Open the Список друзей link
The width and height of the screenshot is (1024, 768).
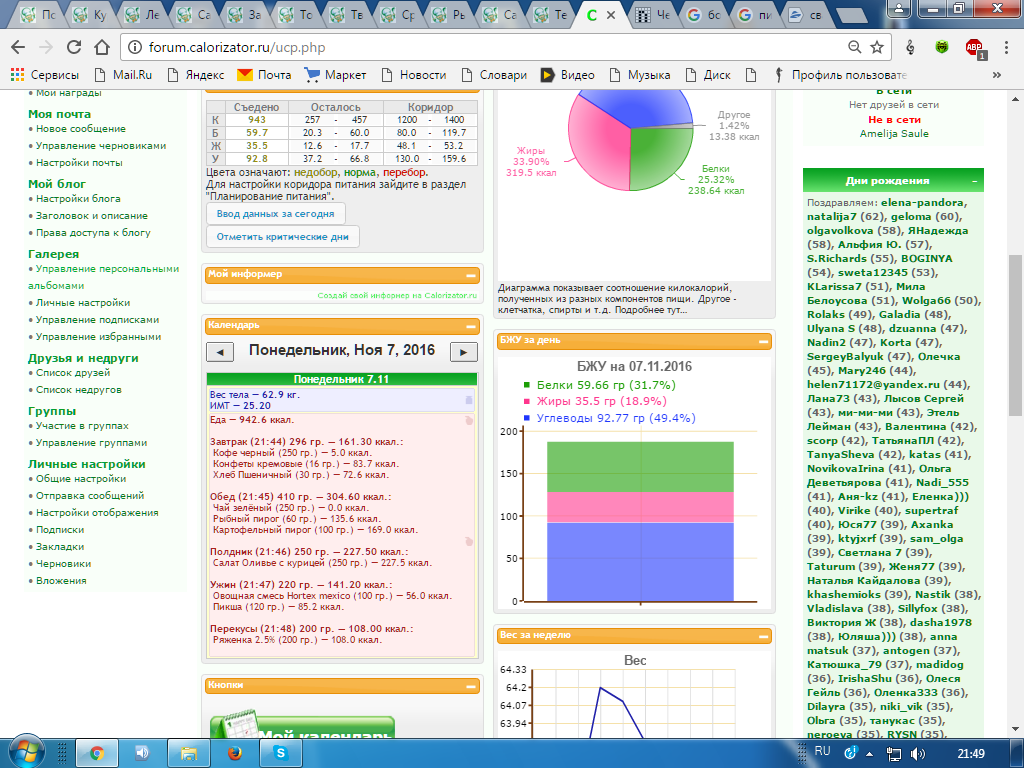[x=73, y=372]
